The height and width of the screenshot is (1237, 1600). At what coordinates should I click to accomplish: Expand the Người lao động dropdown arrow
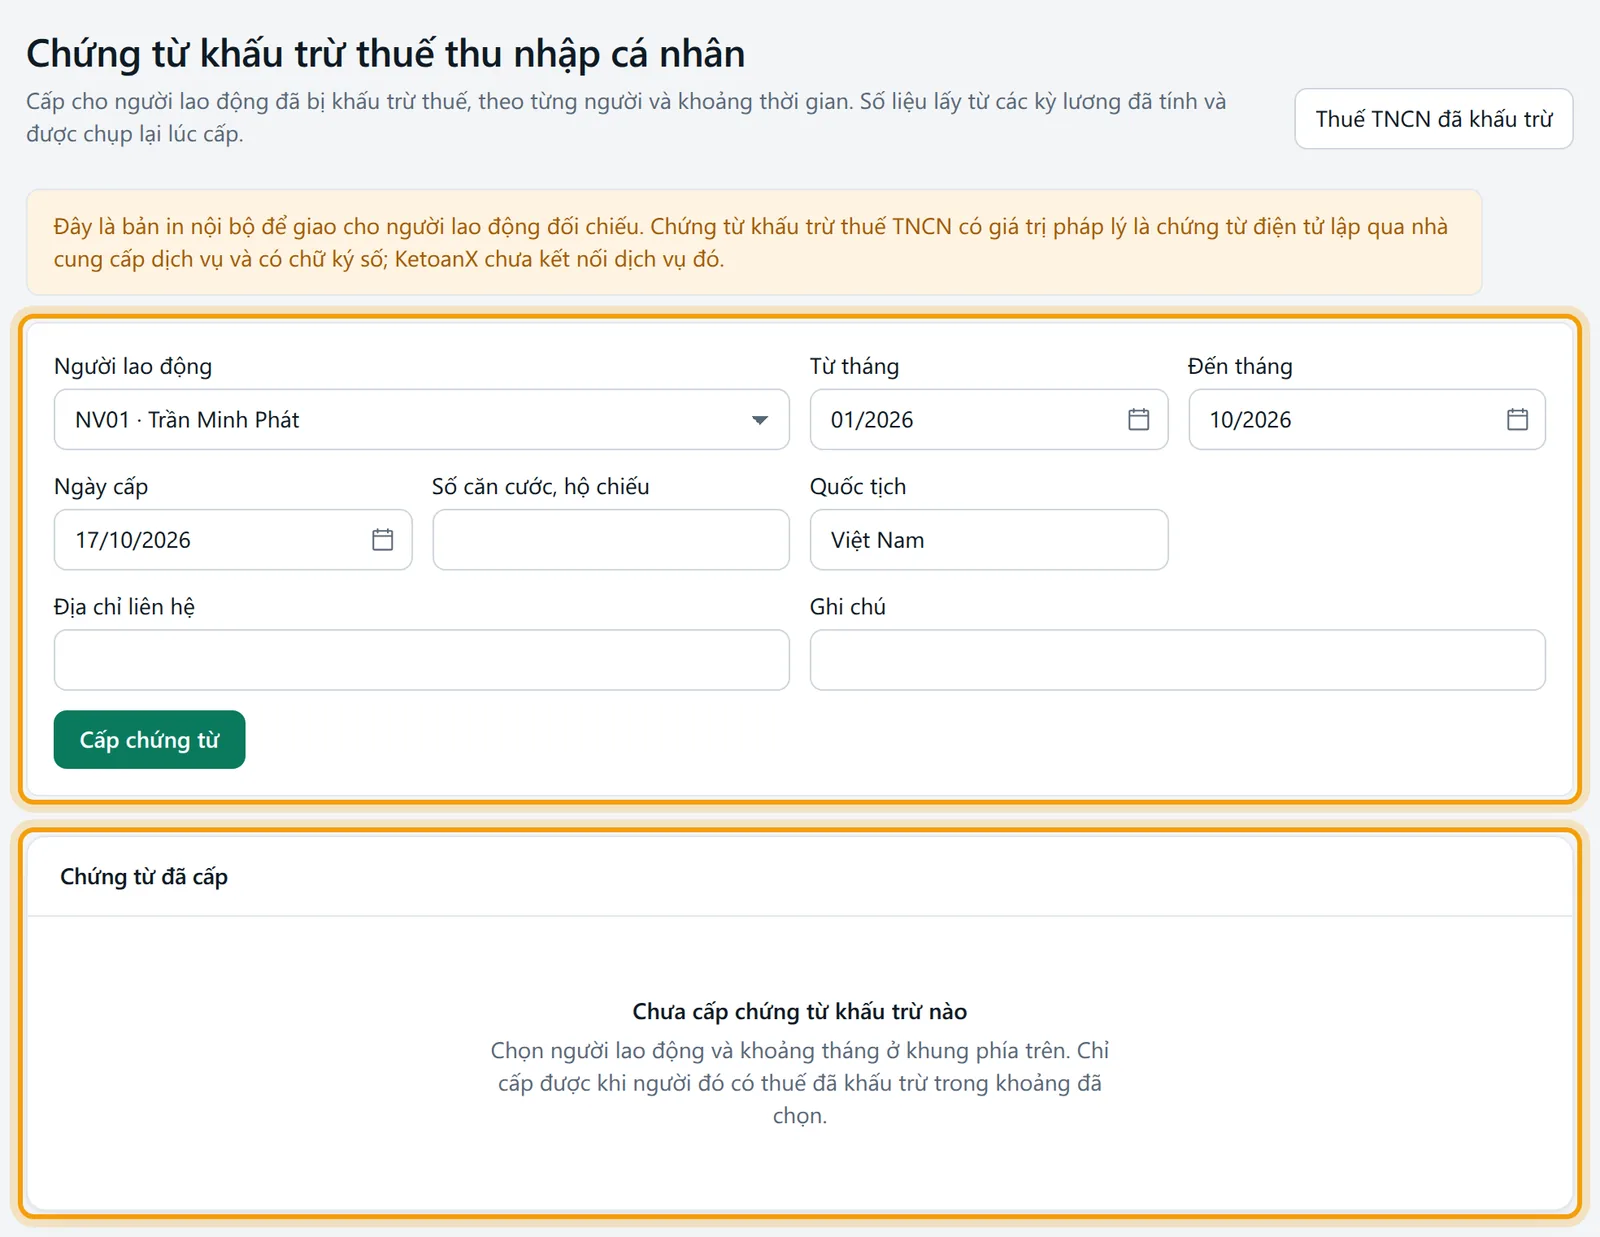760,420
